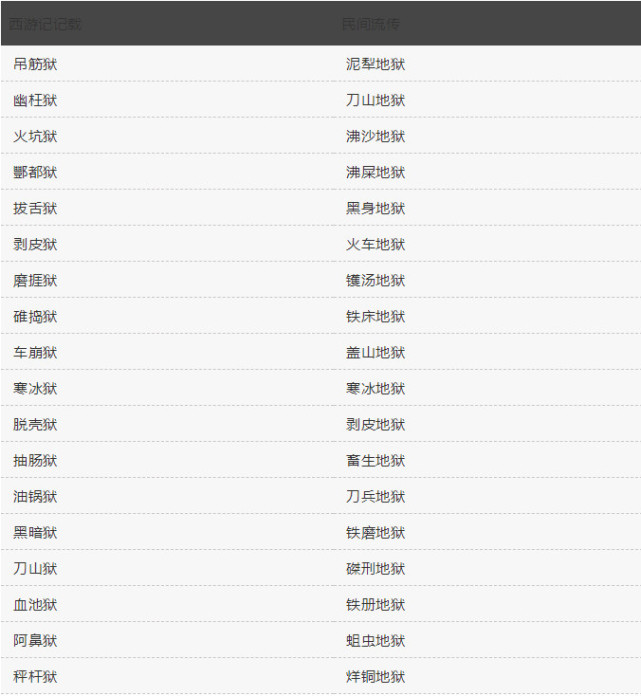This screenshot has width=641, height=696.
Task: Click the 盖山地狱 text
Action: pos(376,353)
